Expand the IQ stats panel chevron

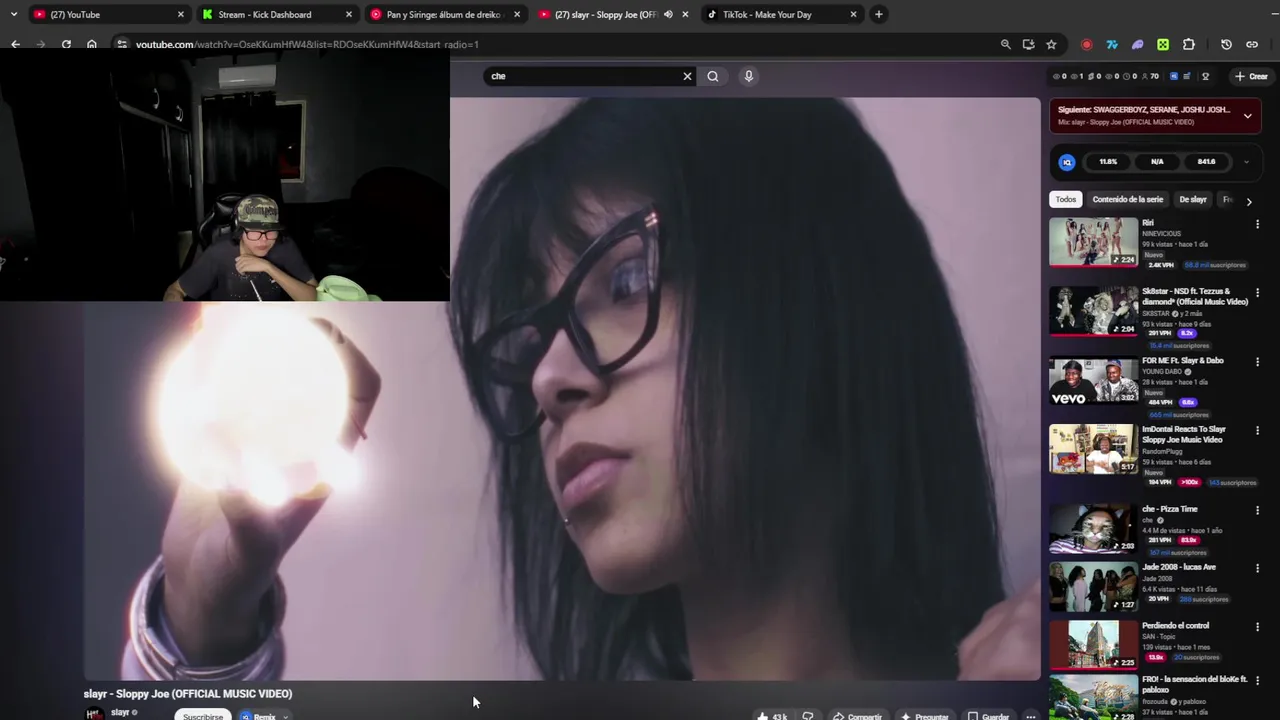[x=1246, y=162]
